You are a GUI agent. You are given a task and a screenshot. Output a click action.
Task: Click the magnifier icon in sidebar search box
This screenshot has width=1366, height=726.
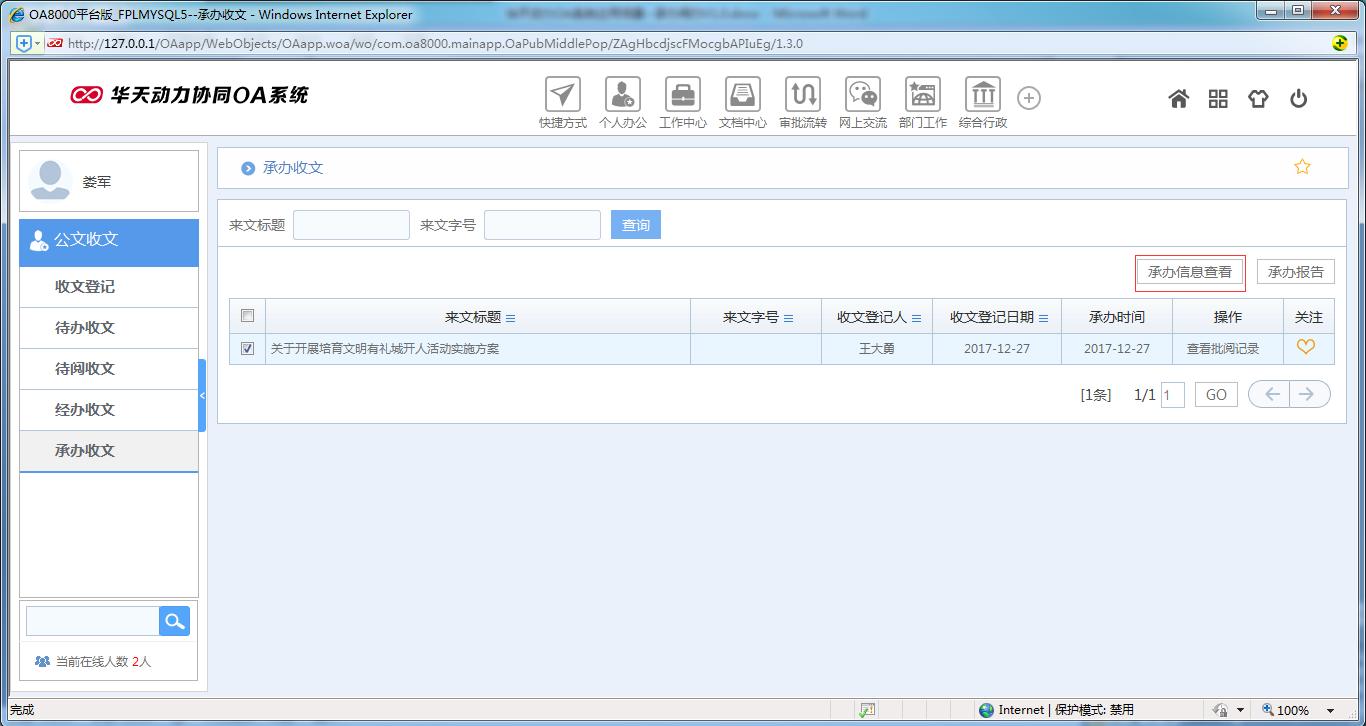coord(174,621)
